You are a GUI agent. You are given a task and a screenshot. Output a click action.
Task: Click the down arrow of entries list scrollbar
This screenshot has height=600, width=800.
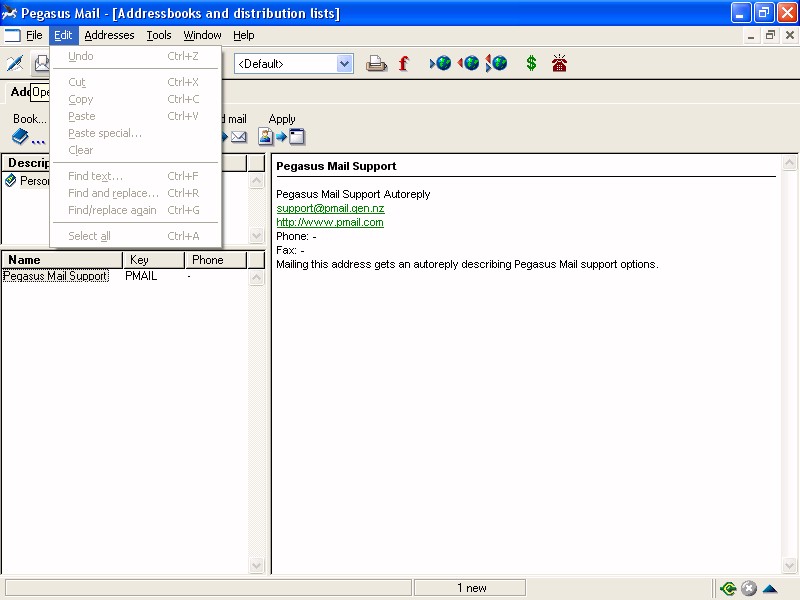click(x=257, y=565)
